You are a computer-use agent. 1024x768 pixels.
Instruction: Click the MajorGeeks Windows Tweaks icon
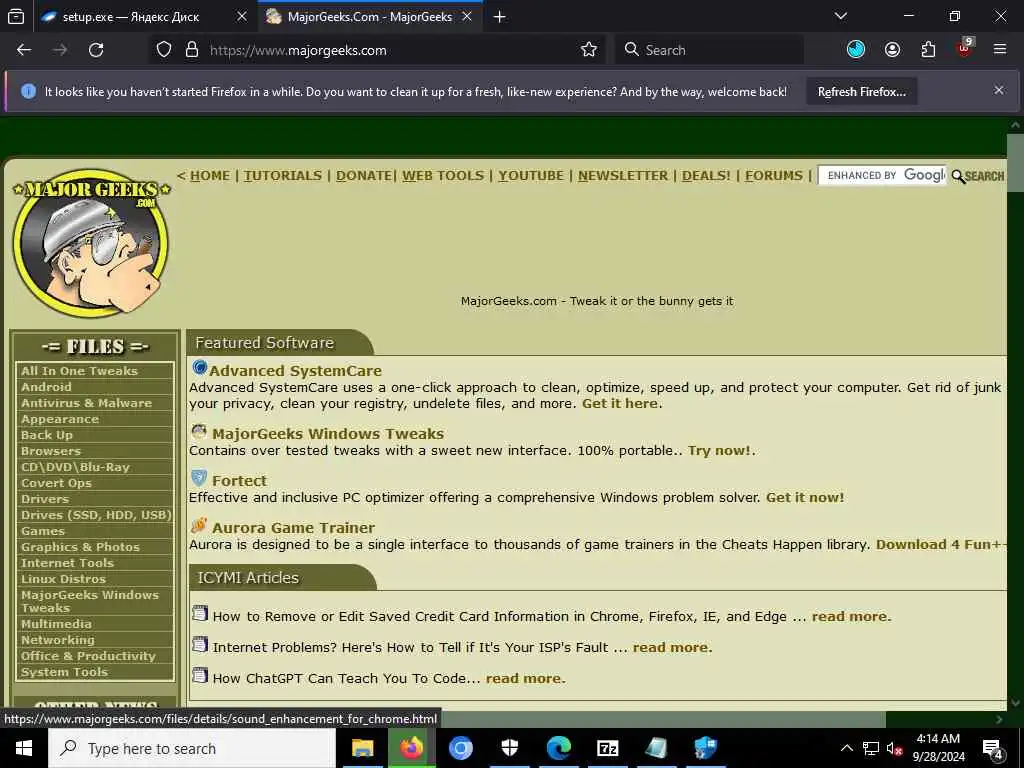[x=199, y=431]
